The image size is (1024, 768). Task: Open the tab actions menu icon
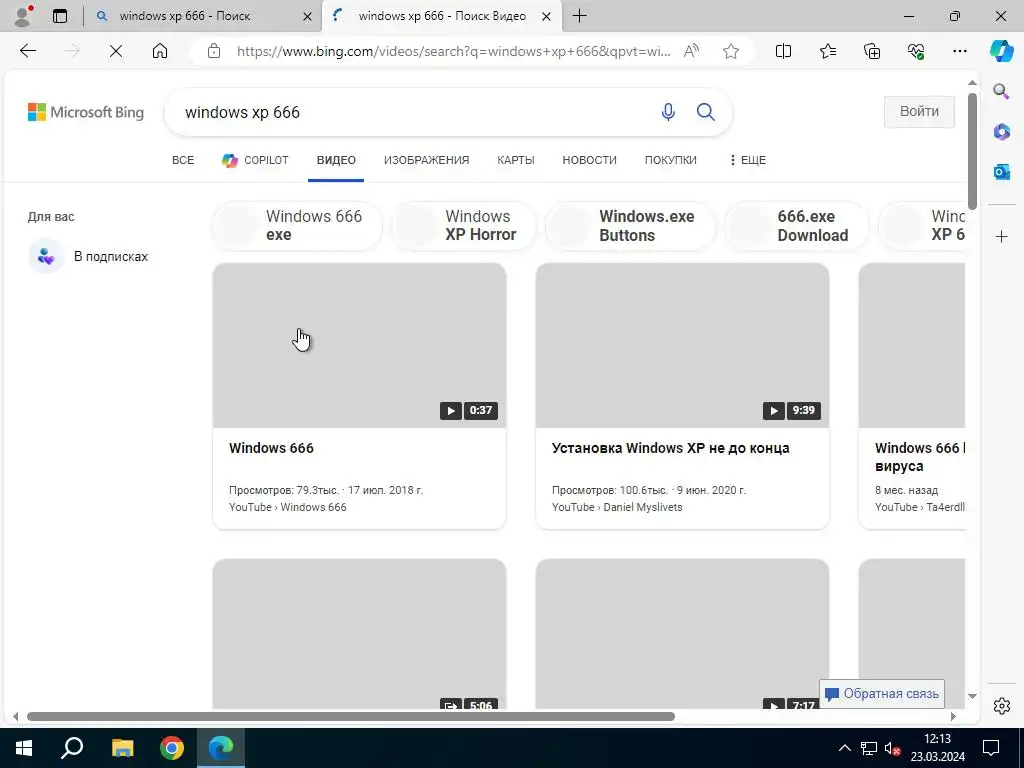click(x=60, y=16)
